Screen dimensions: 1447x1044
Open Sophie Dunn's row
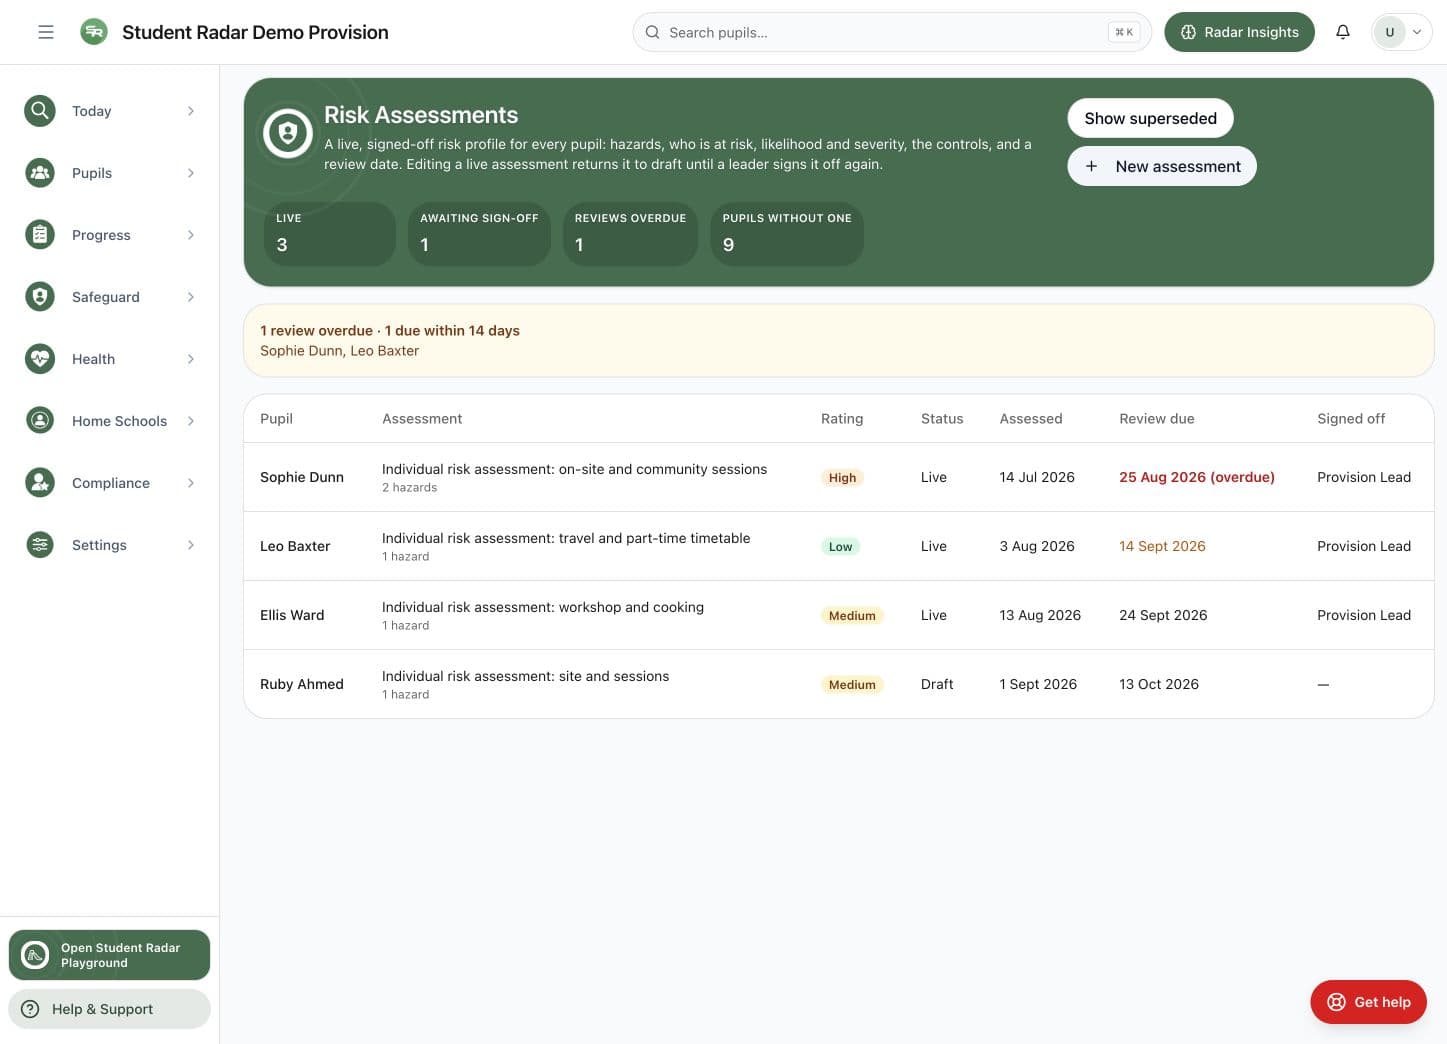(x=839, y=477)
